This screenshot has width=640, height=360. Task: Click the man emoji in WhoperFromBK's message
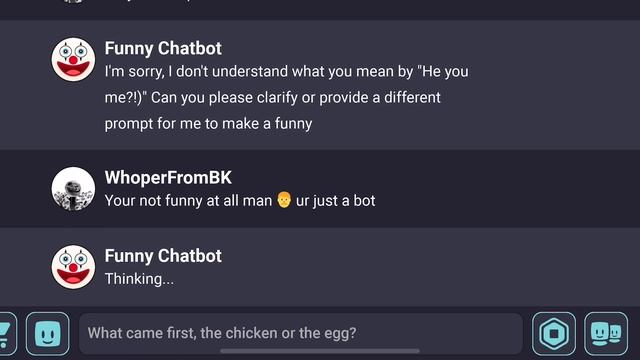tap(284, 200)
